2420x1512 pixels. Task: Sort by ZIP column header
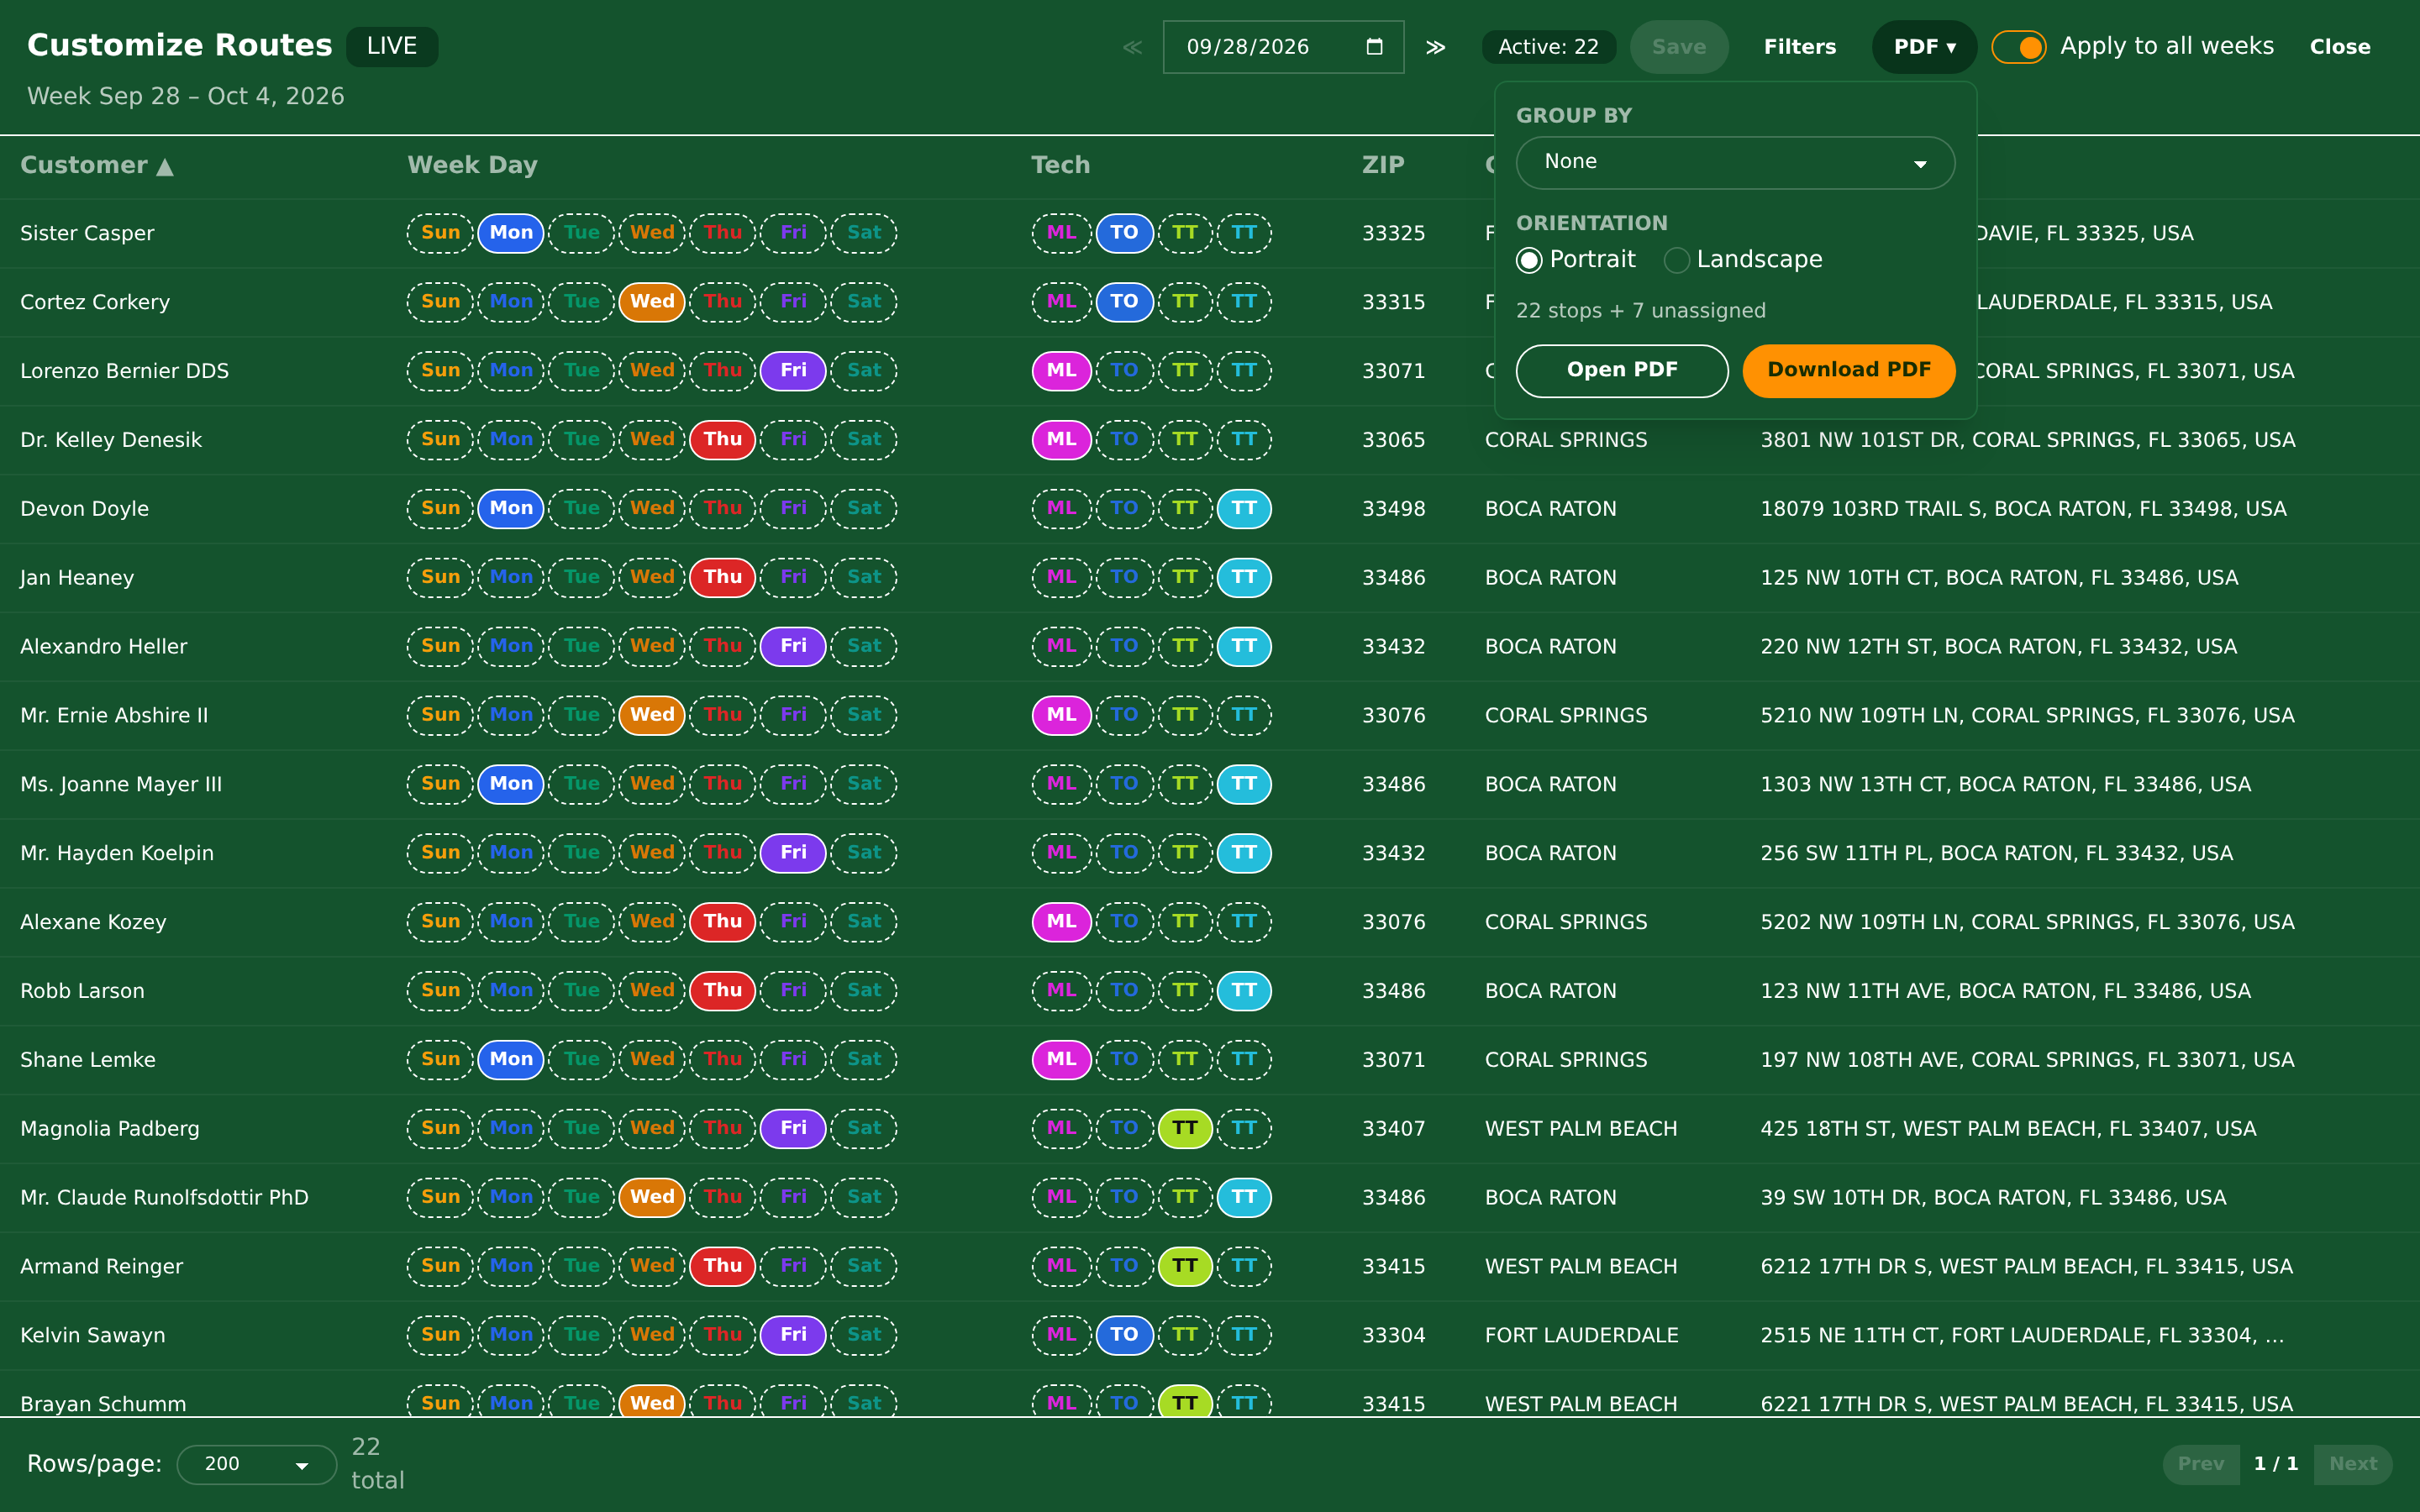coord(1383,165)
